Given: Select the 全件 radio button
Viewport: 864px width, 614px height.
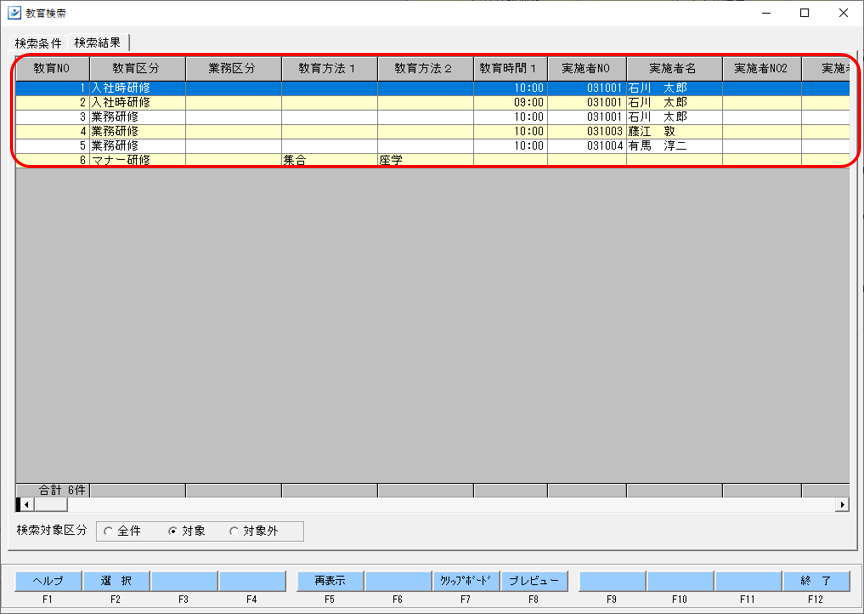Looking at the screenshot, I should (x=108, y=531).
